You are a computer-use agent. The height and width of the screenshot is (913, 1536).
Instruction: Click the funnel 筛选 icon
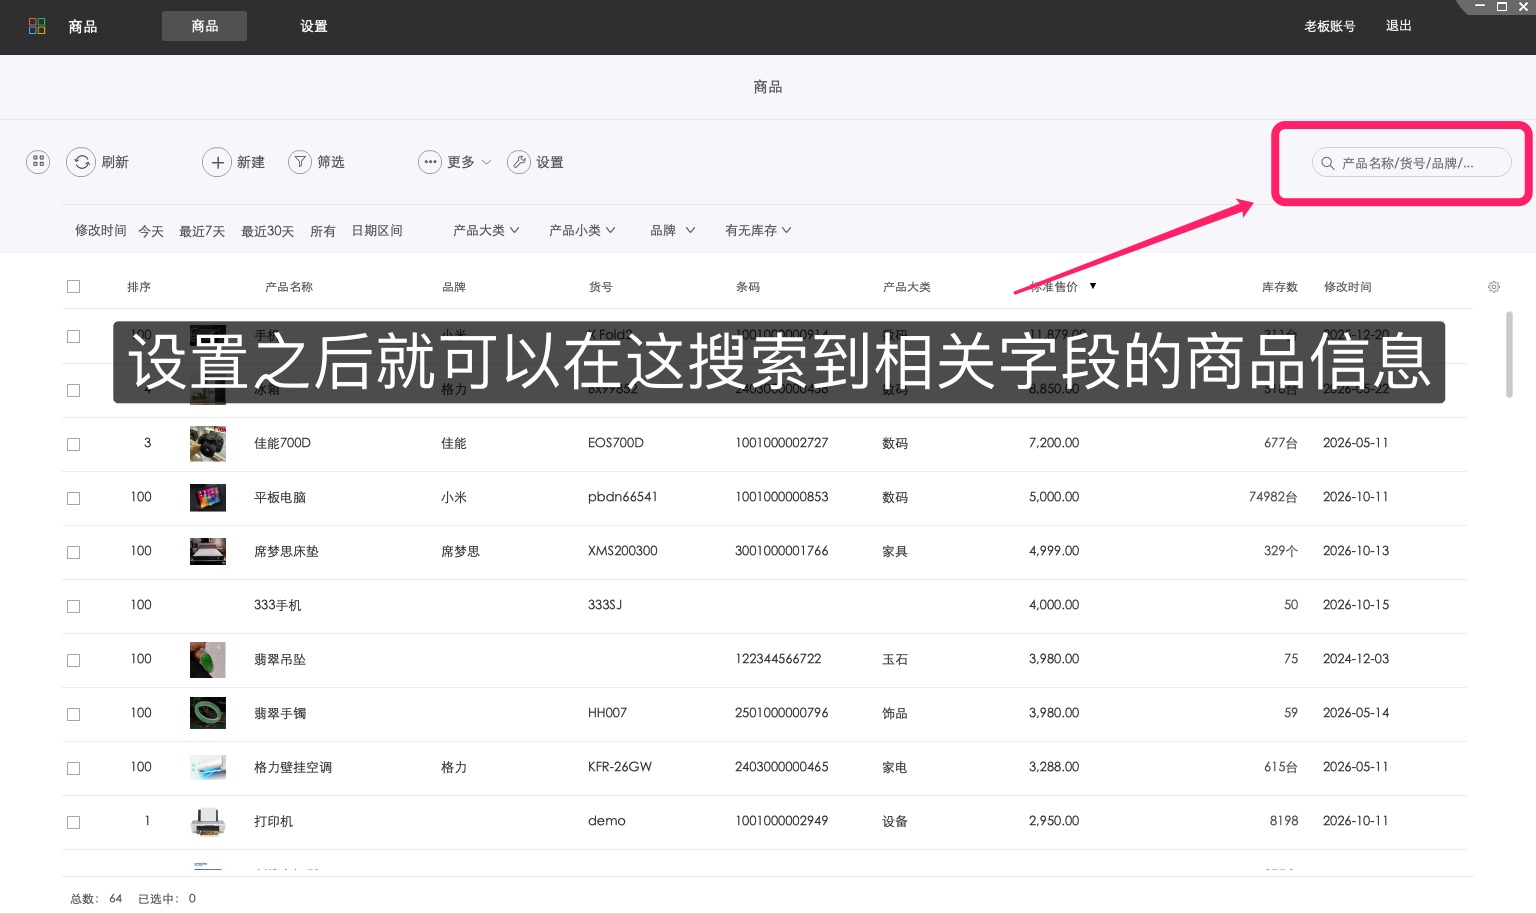300,162
